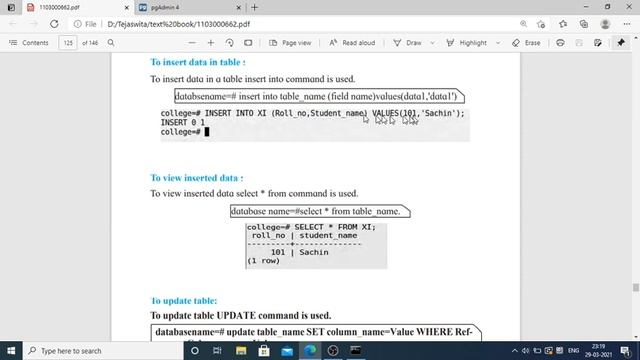
Task: Select the Highlight tool
Action: coord(467,42)
